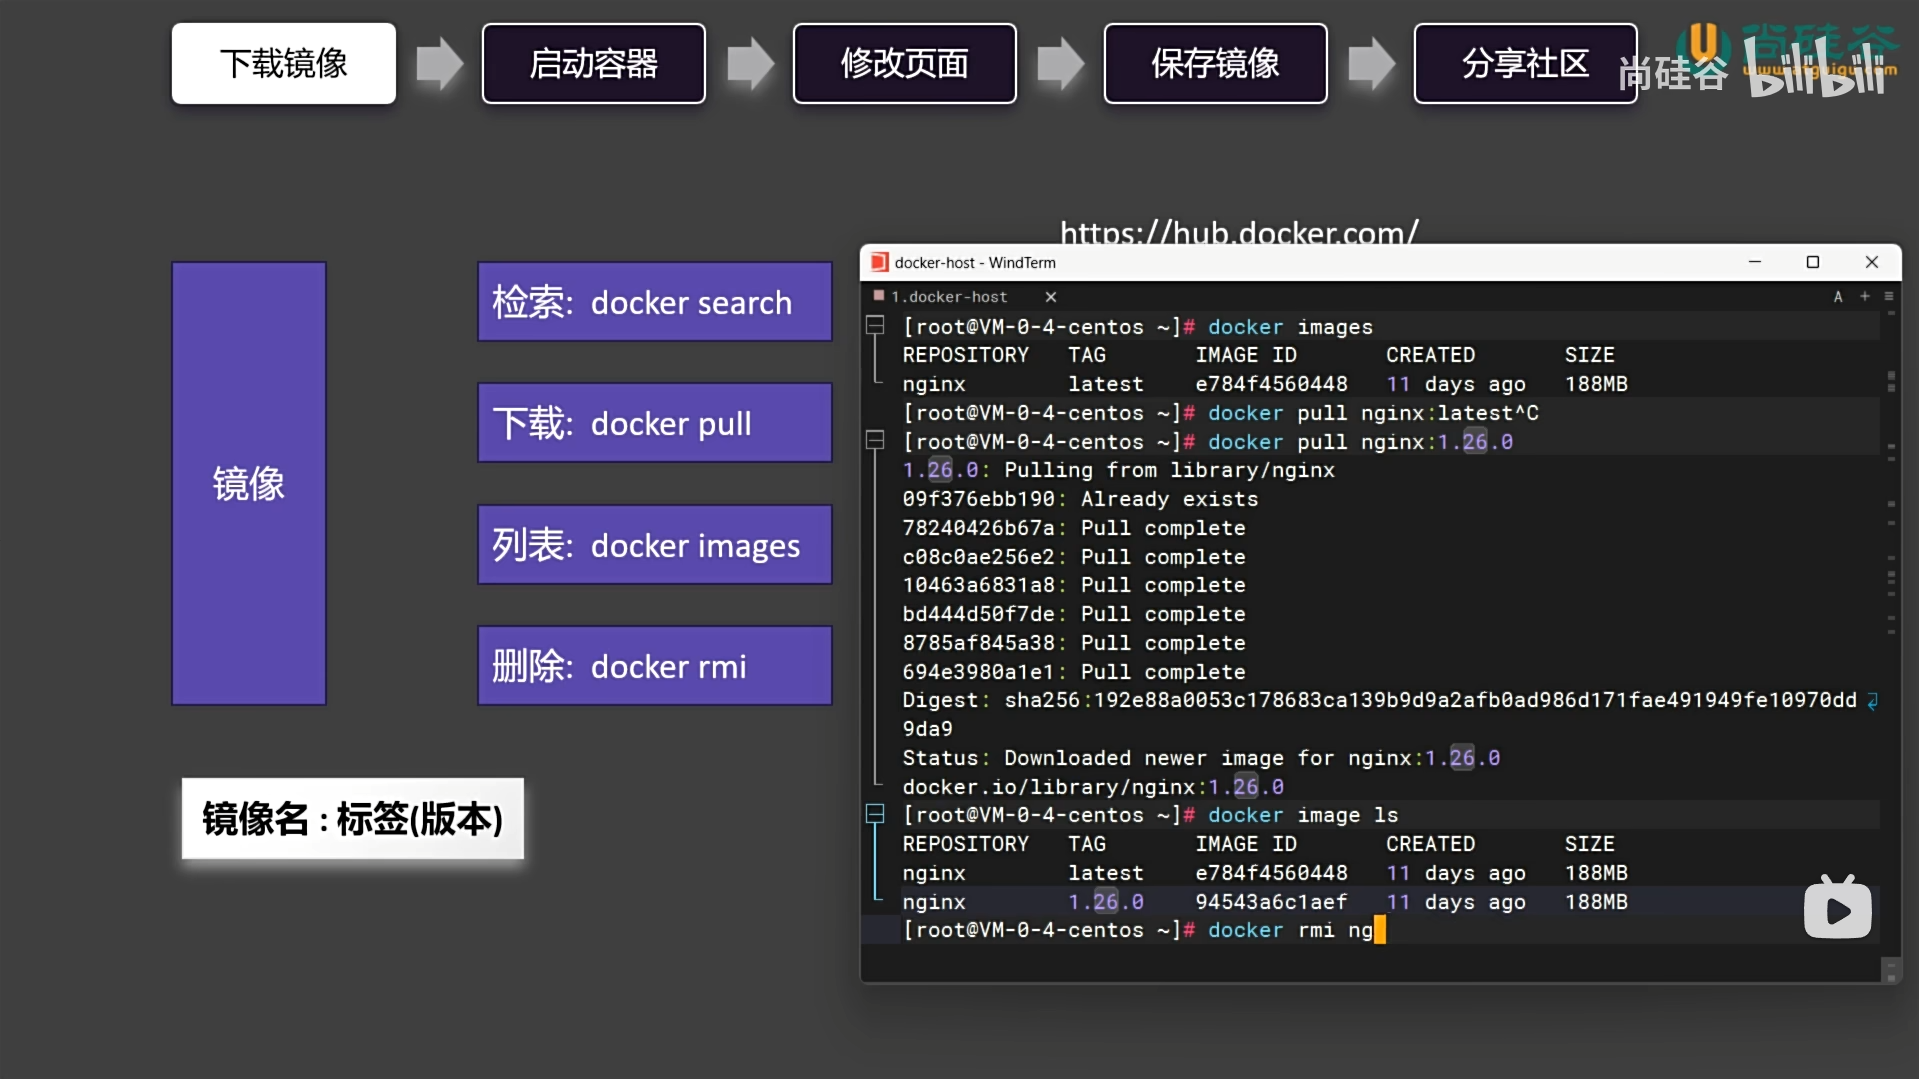Click the 'bd444d50f7de: Pull complete' line
The width and height of the screenshot is (1919, 1079).
pos(1074,614)
